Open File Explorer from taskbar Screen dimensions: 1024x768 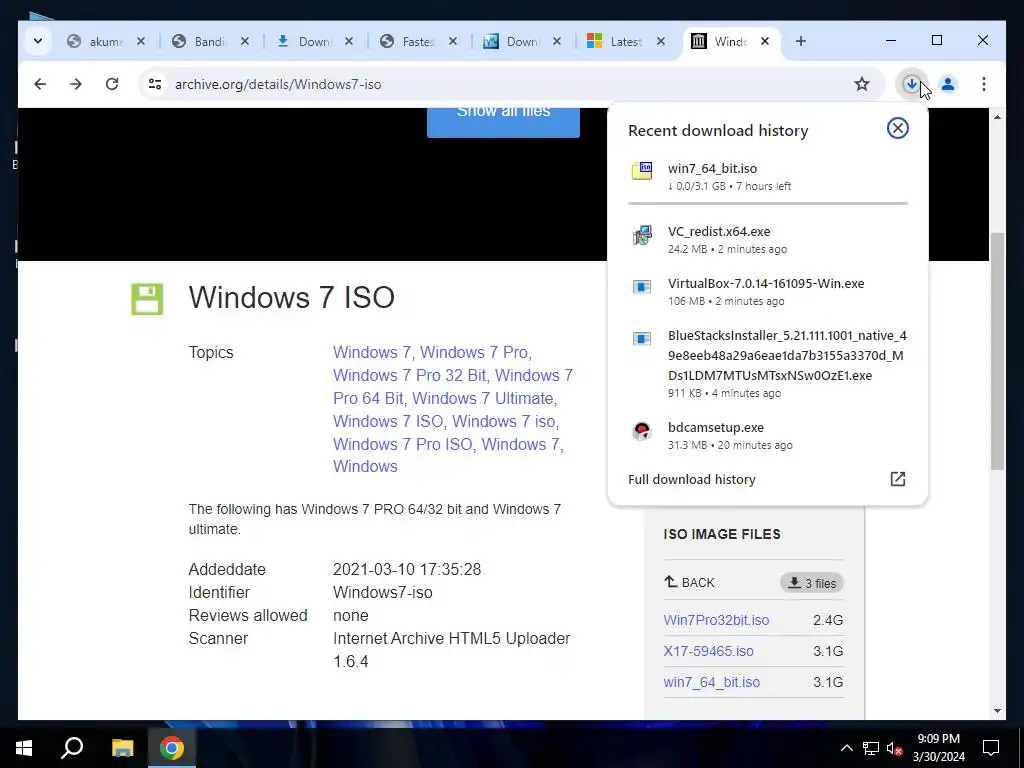(x=122, y=748)
